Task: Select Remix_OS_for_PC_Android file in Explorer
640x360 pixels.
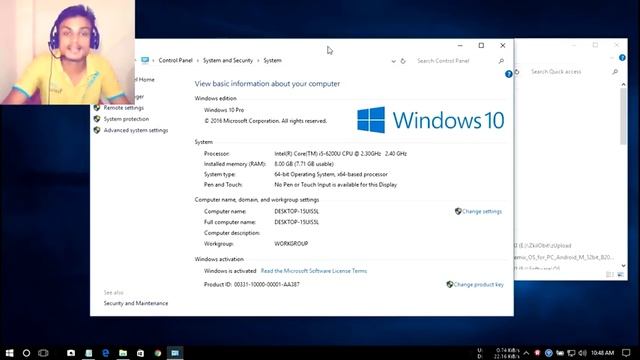Action: pos(564,257)
